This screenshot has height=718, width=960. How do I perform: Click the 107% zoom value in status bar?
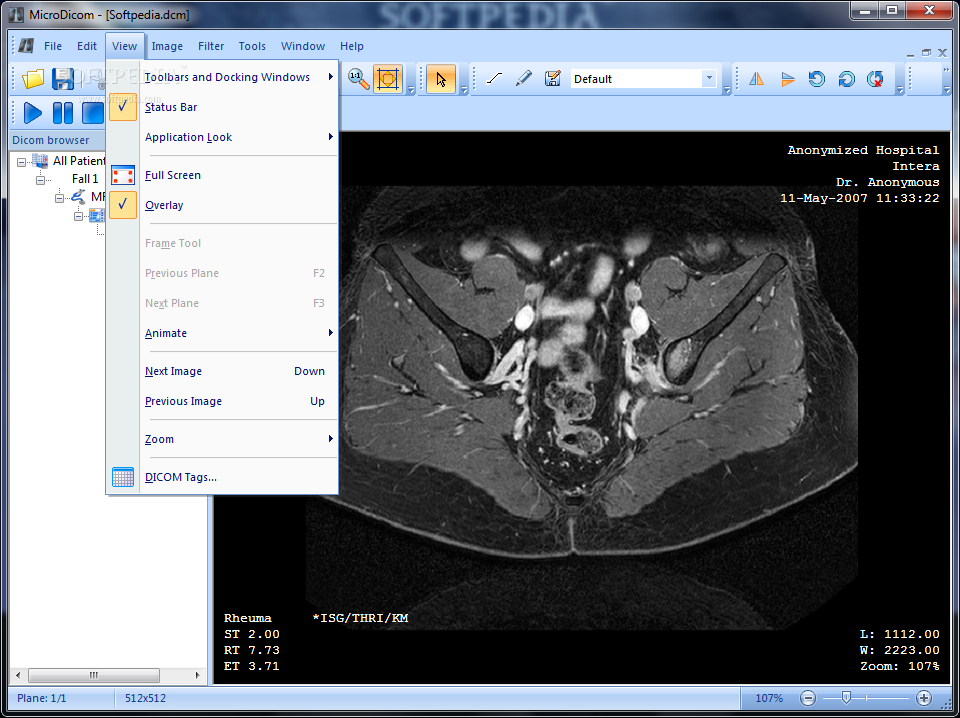(x=768, y=698)
